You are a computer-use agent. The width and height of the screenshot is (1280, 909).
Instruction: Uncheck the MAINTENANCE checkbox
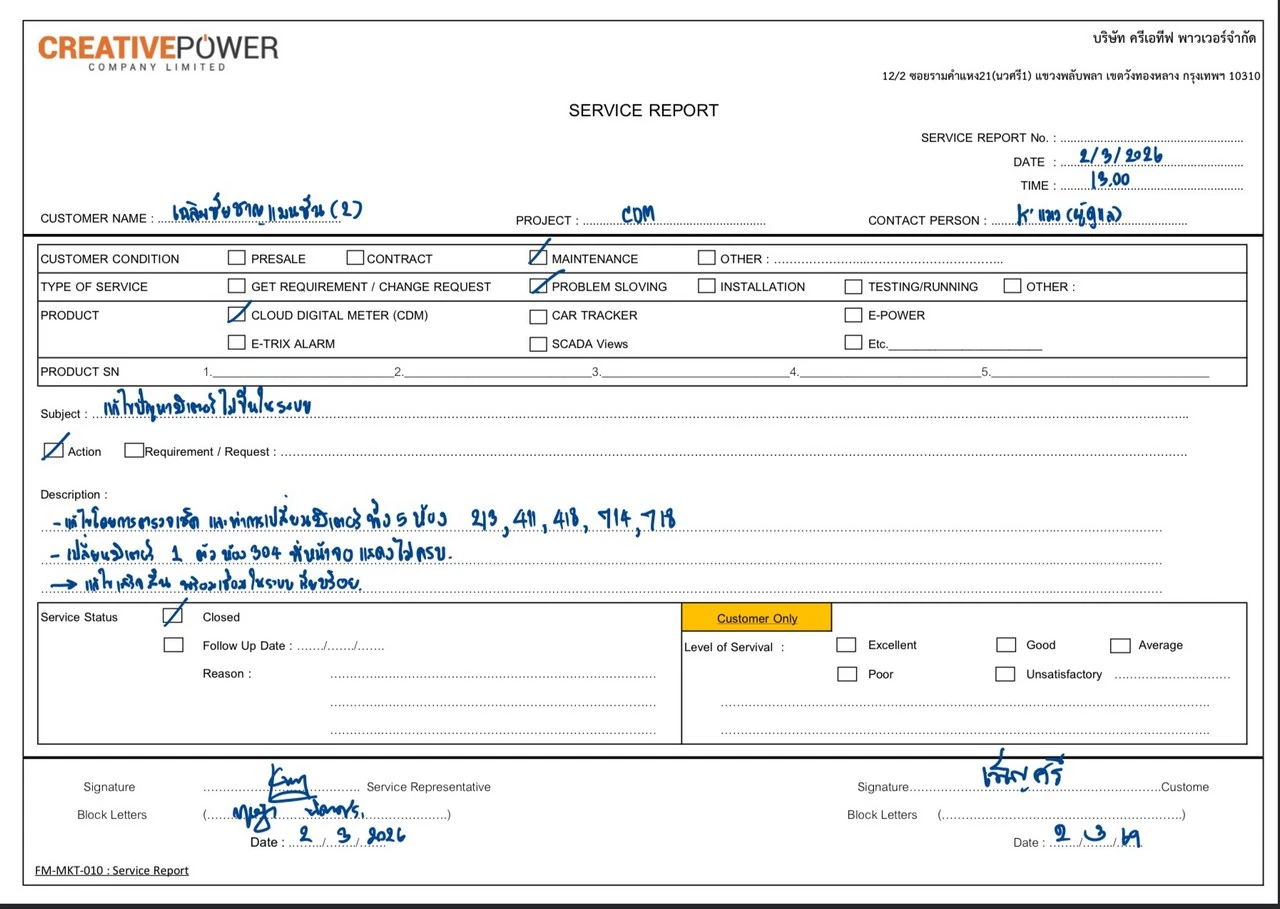pos(538,258)
